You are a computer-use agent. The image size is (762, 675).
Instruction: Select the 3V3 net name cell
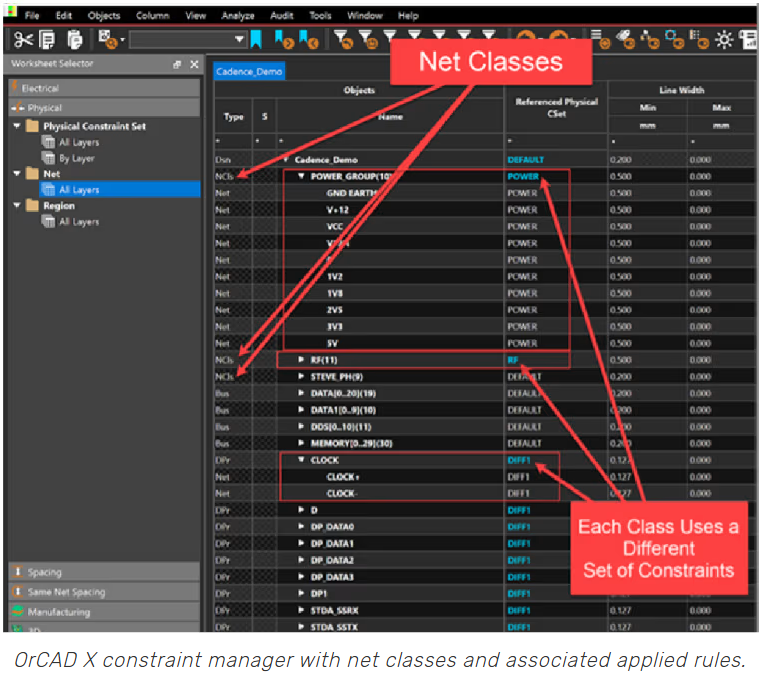pyautogui.click(x=390, y=326)
